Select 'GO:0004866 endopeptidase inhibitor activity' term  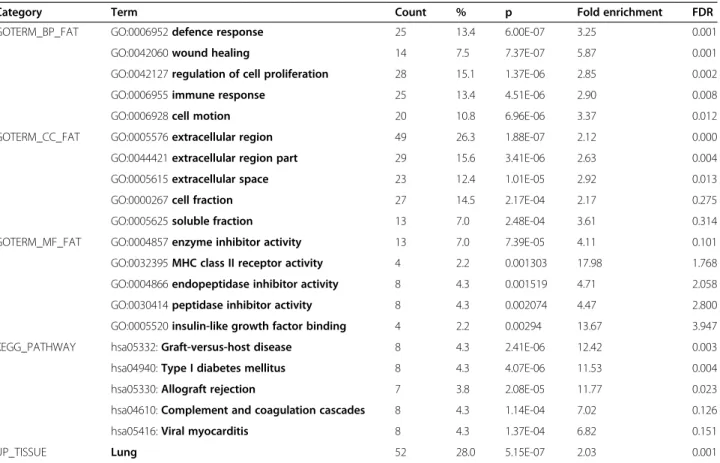coord(225,284)
